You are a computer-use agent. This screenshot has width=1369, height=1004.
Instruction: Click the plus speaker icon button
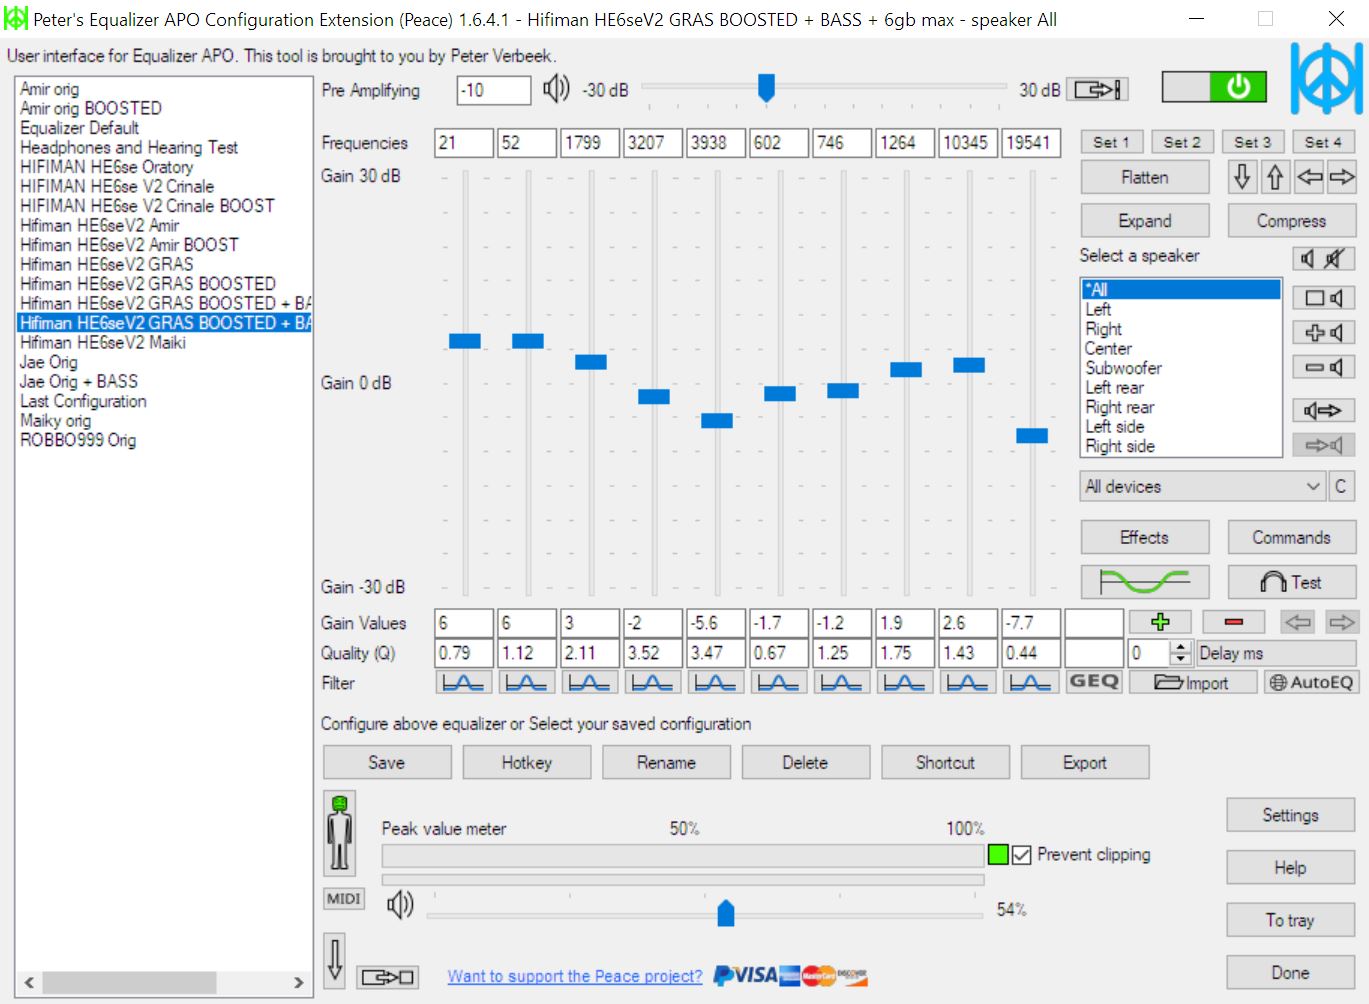click(1324, 332)
